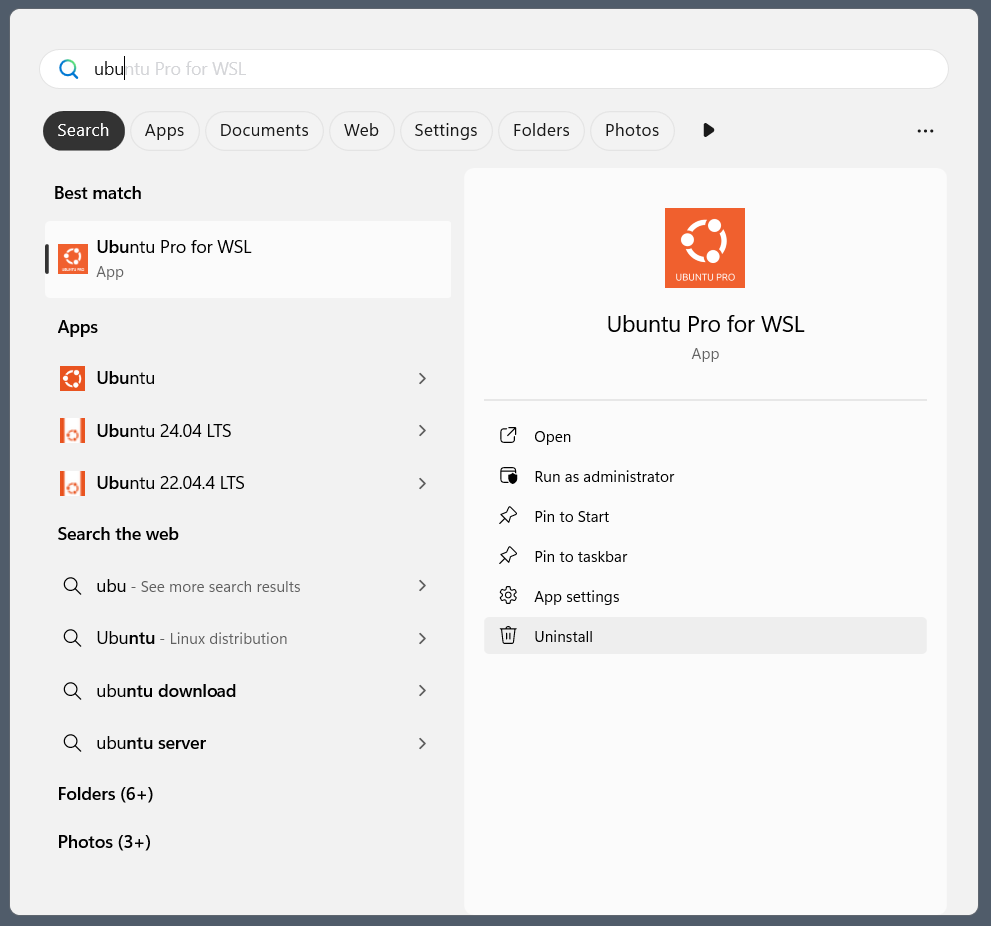Open the 'Photos (3+)' section header

coord(104,842)
